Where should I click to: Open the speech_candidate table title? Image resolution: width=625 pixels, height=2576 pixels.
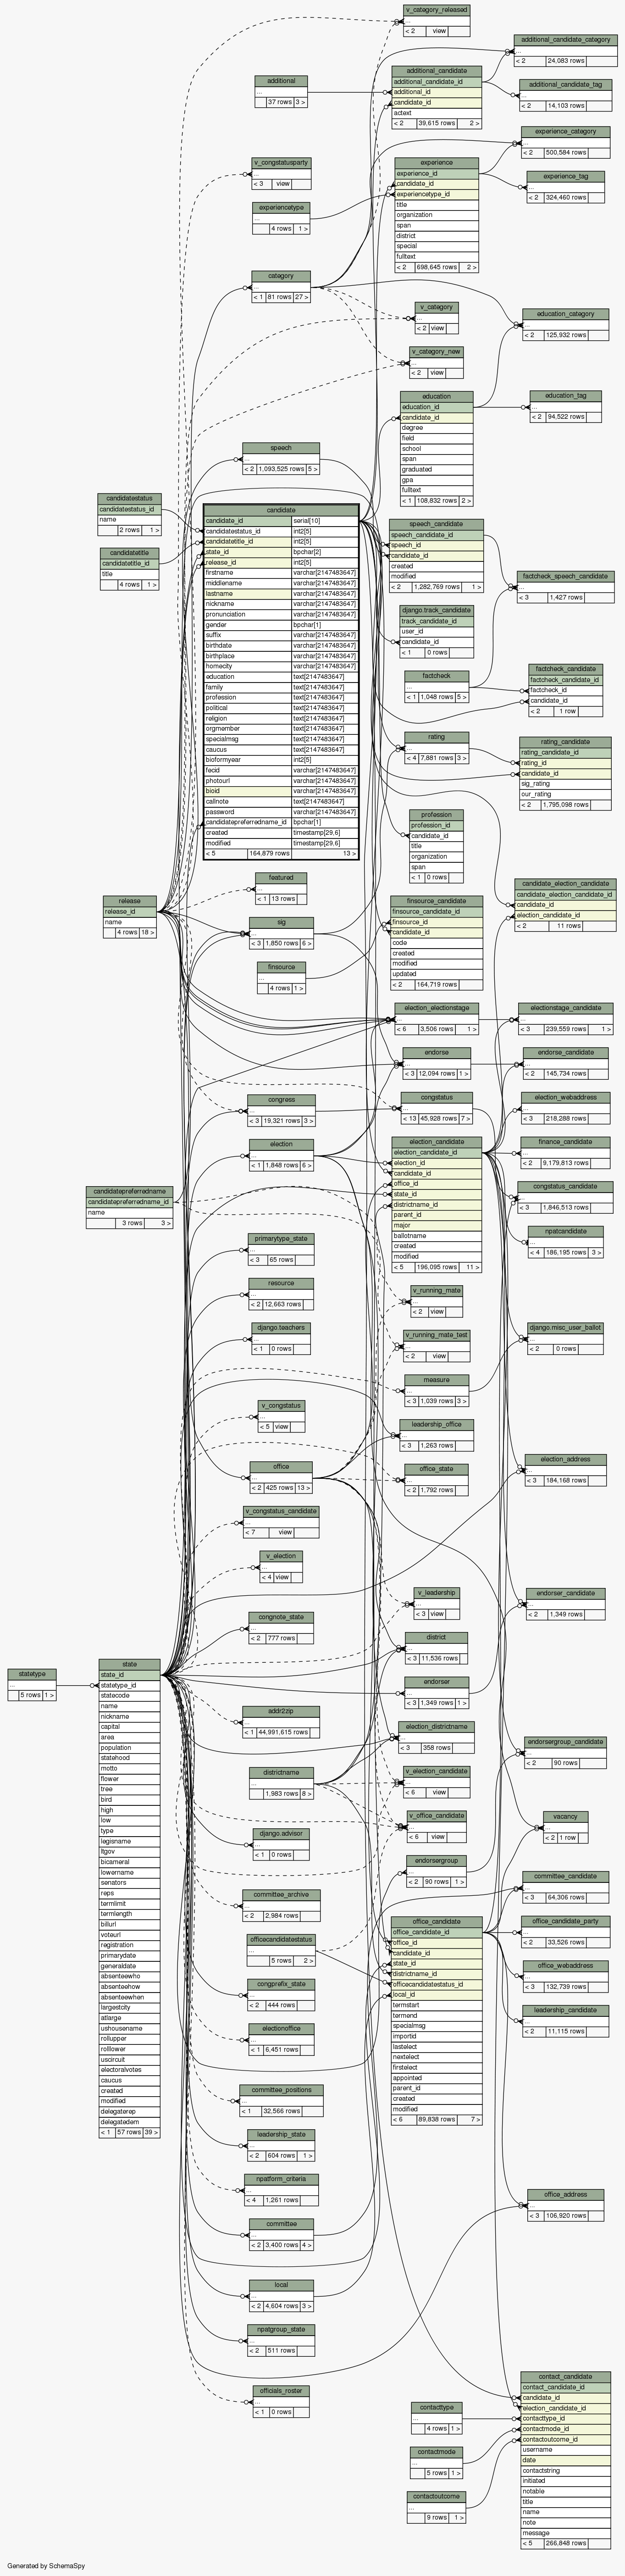pyautogui.click(x=436, y=524)
